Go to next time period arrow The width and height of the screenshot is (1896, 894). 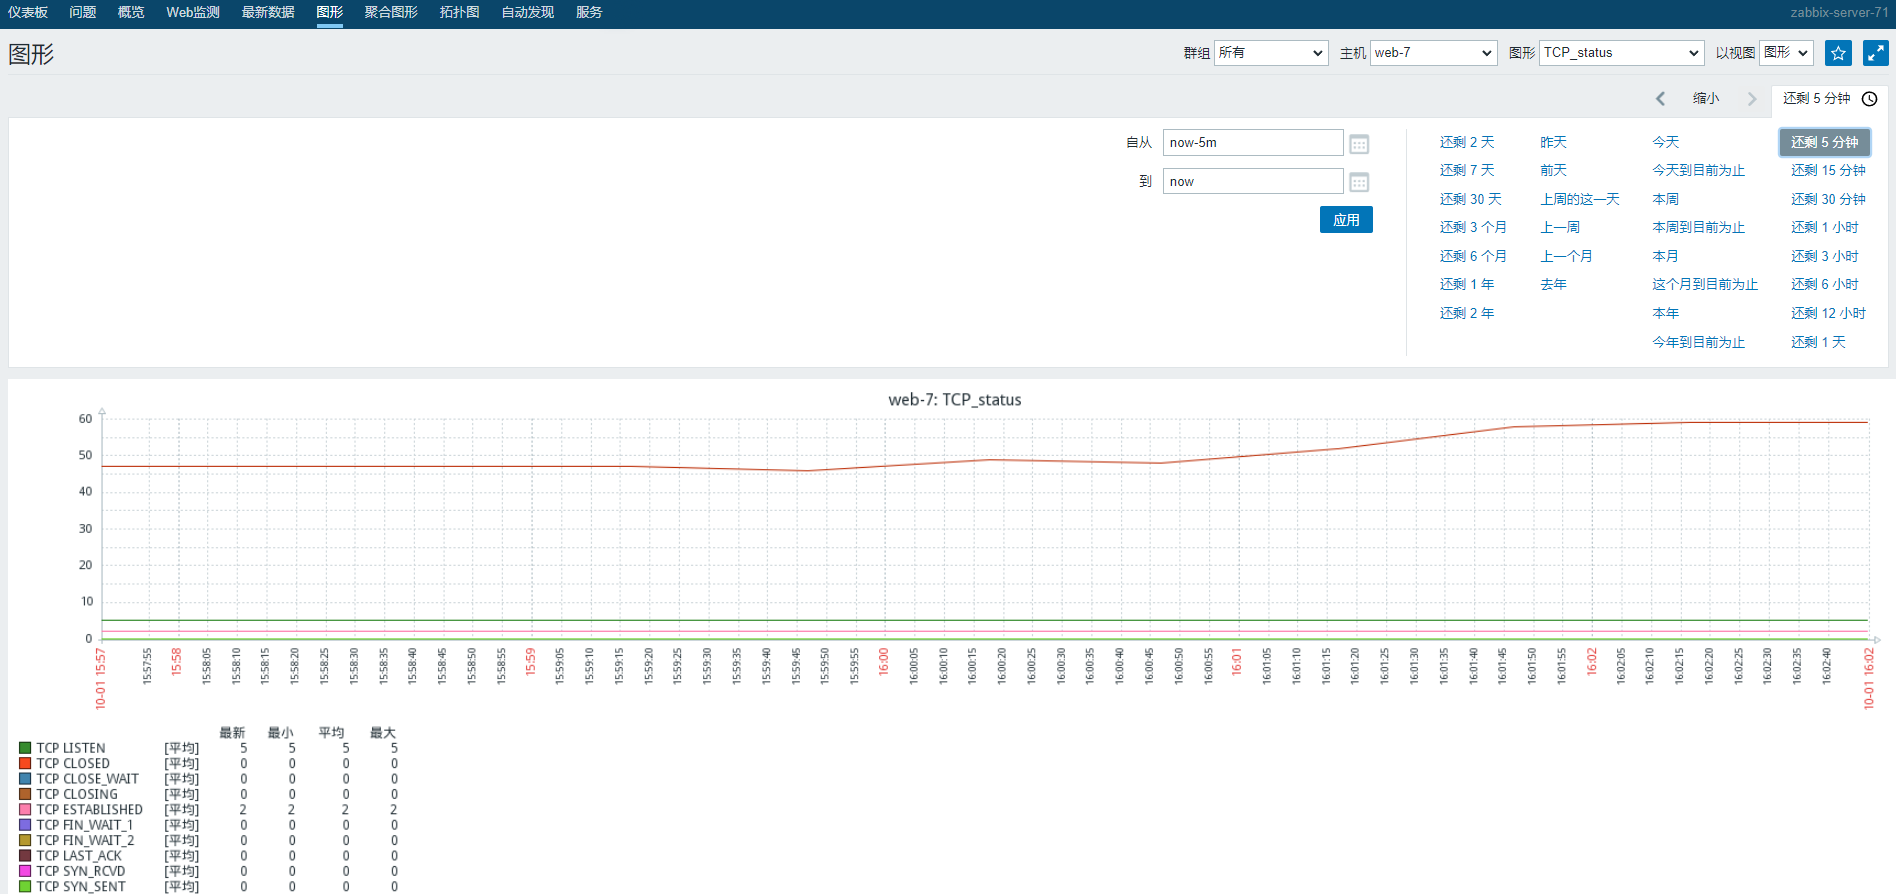(1751, 99)
